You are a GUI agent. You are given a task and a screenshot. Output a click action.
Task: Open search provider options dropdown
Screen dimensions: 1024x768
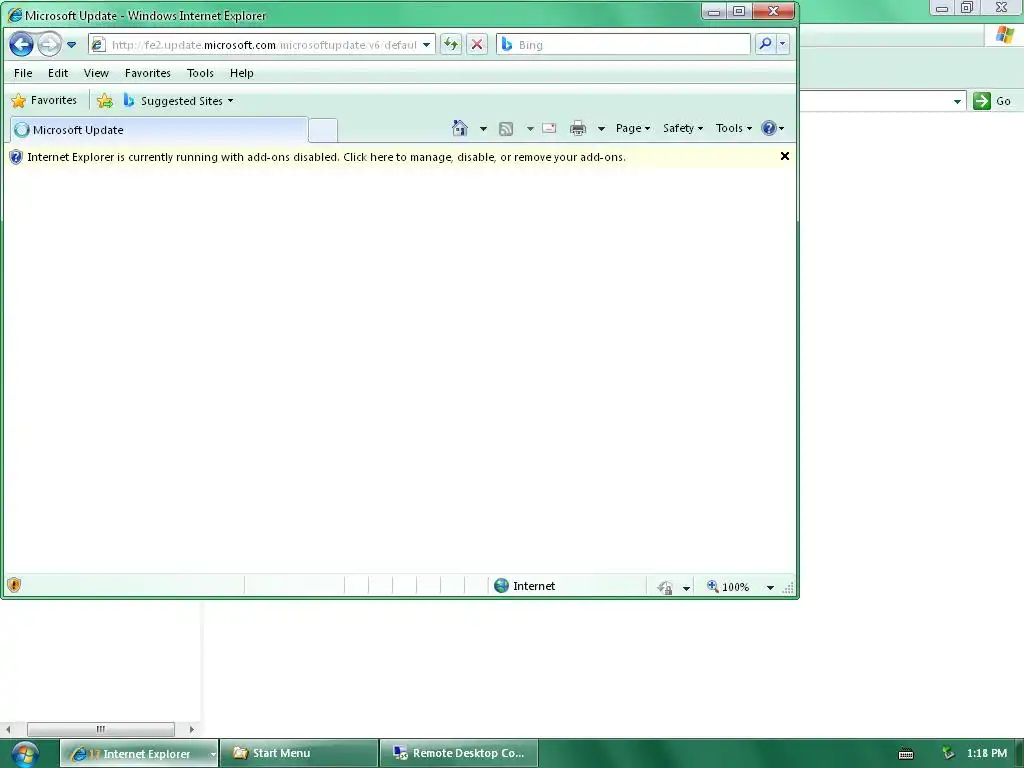[x=782, y=44]
